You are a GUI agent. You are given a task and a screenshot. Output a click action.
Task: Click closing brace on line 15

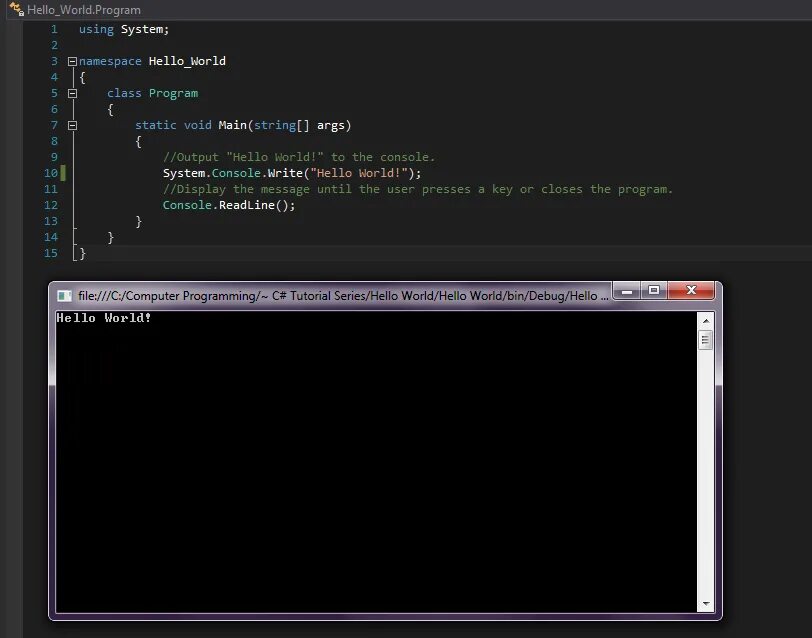click(82, 253)
